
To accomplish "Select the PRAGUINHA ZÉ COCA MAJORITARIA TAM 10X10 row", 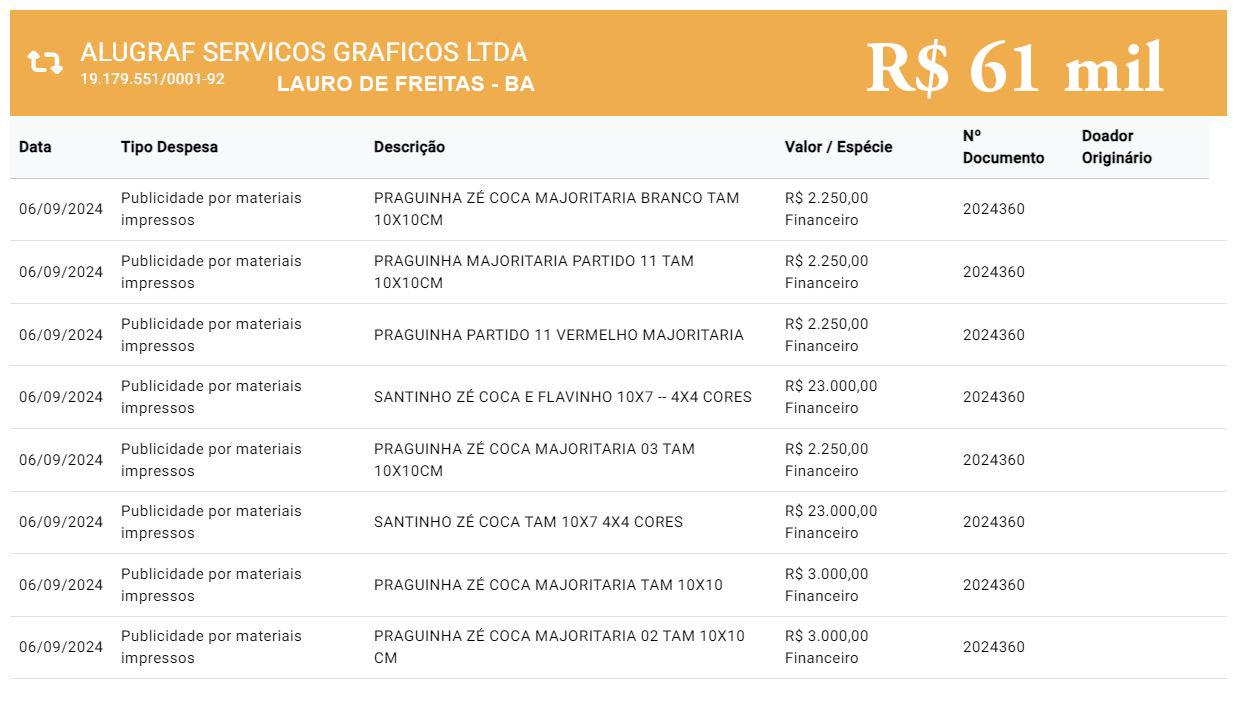I will point(548,585).
